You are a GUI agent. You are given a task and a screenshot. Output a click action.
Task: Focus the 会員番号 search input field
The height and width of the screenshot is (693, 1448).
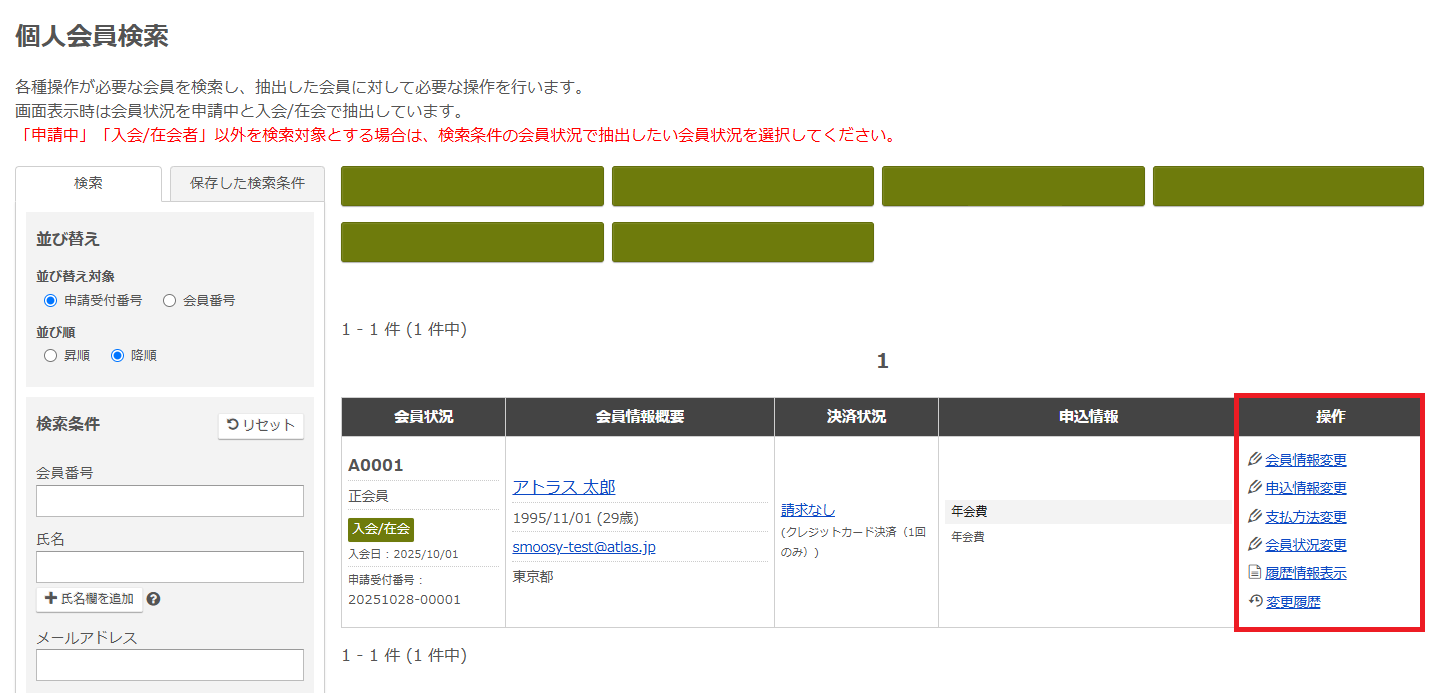[170, 501]
